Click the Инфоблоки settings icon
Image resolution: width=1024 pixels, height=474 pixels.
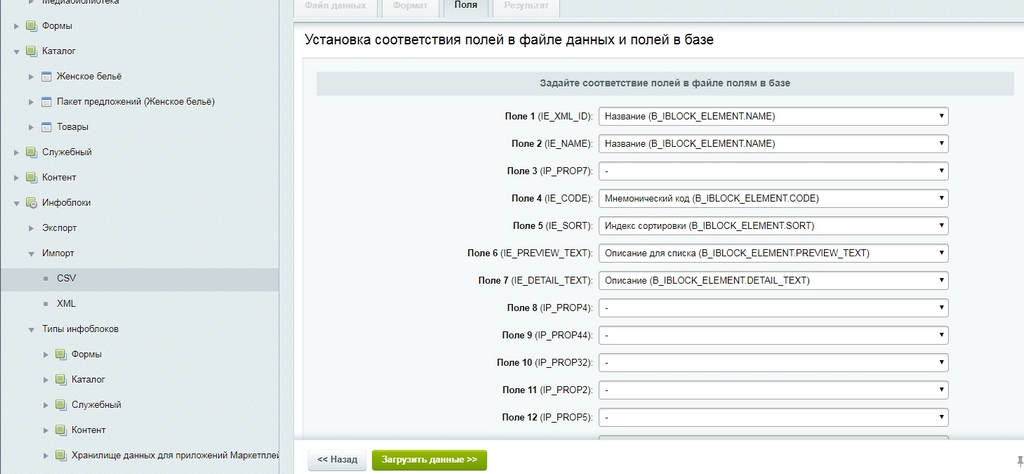pyautogui.click(x=31, y=203)
